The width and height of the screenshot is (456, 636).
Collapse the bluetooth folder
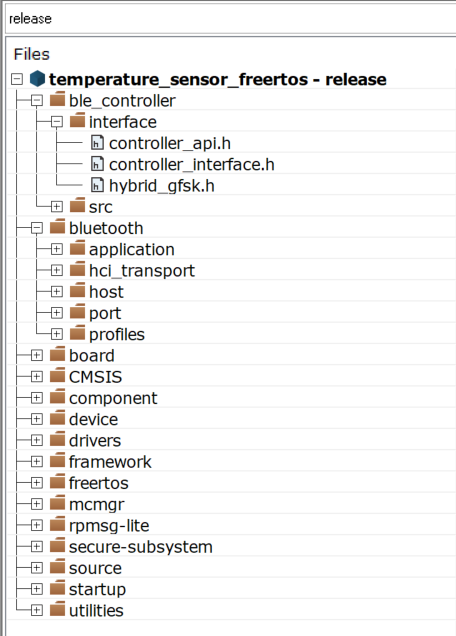click(x=37, y=228)
